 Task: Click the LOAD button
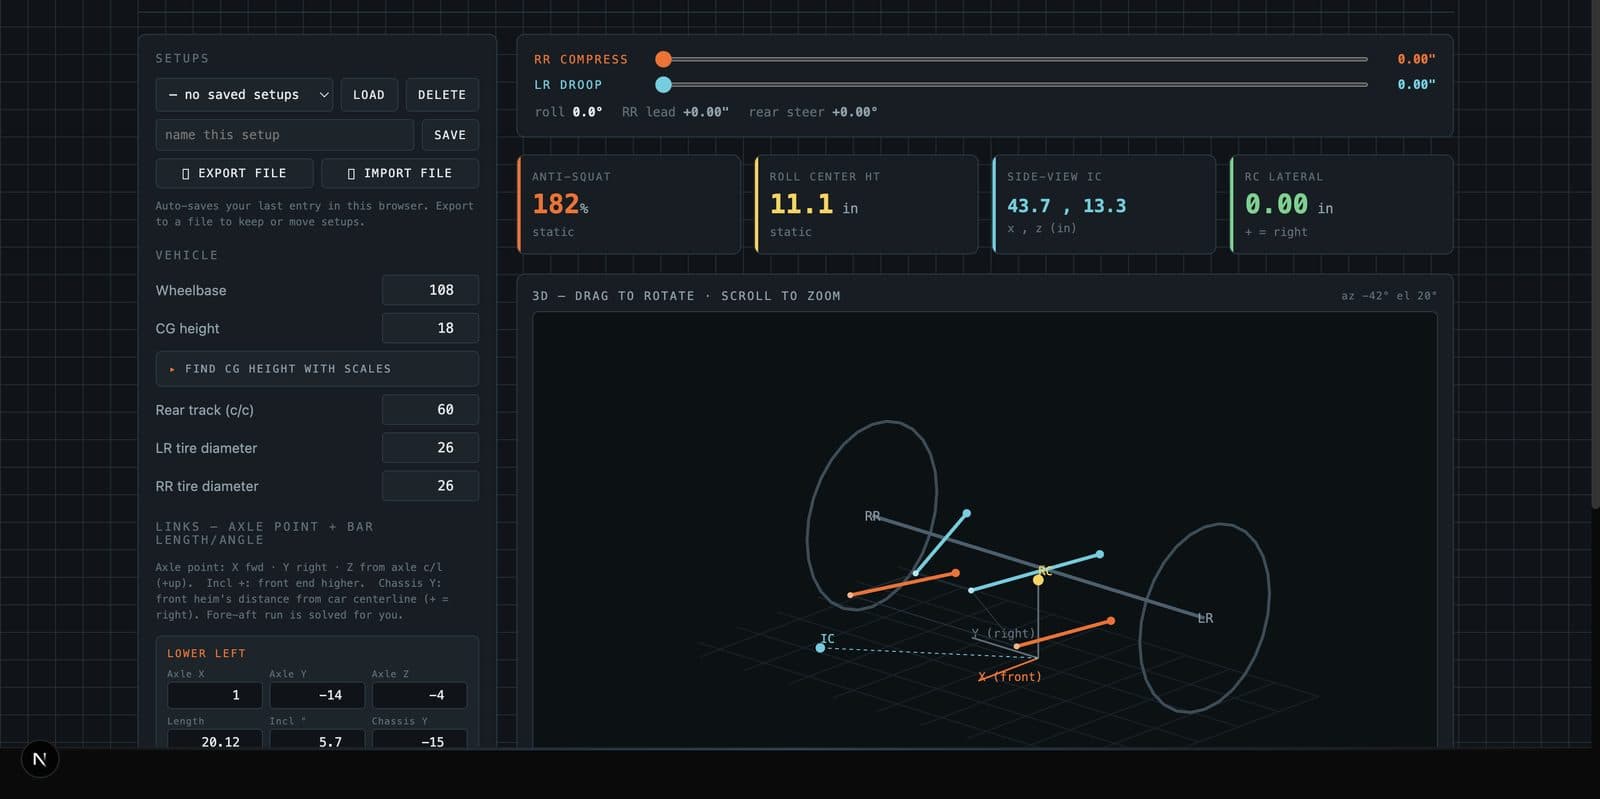click(369, 95)
